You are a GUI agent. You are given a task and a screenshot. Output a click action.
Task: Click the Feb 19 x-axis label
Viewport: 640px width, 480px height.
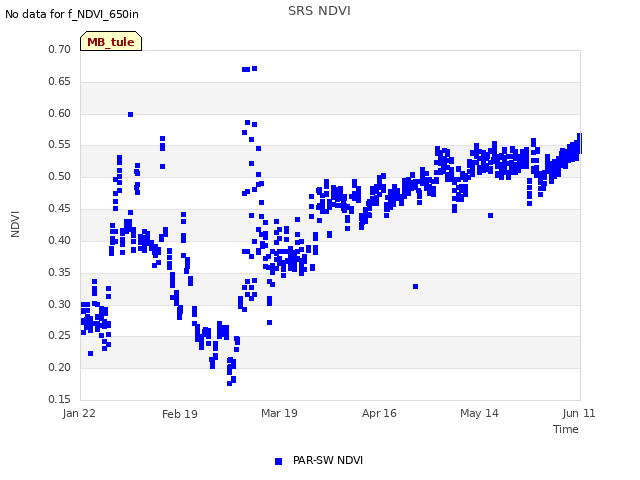click(180, 414)
